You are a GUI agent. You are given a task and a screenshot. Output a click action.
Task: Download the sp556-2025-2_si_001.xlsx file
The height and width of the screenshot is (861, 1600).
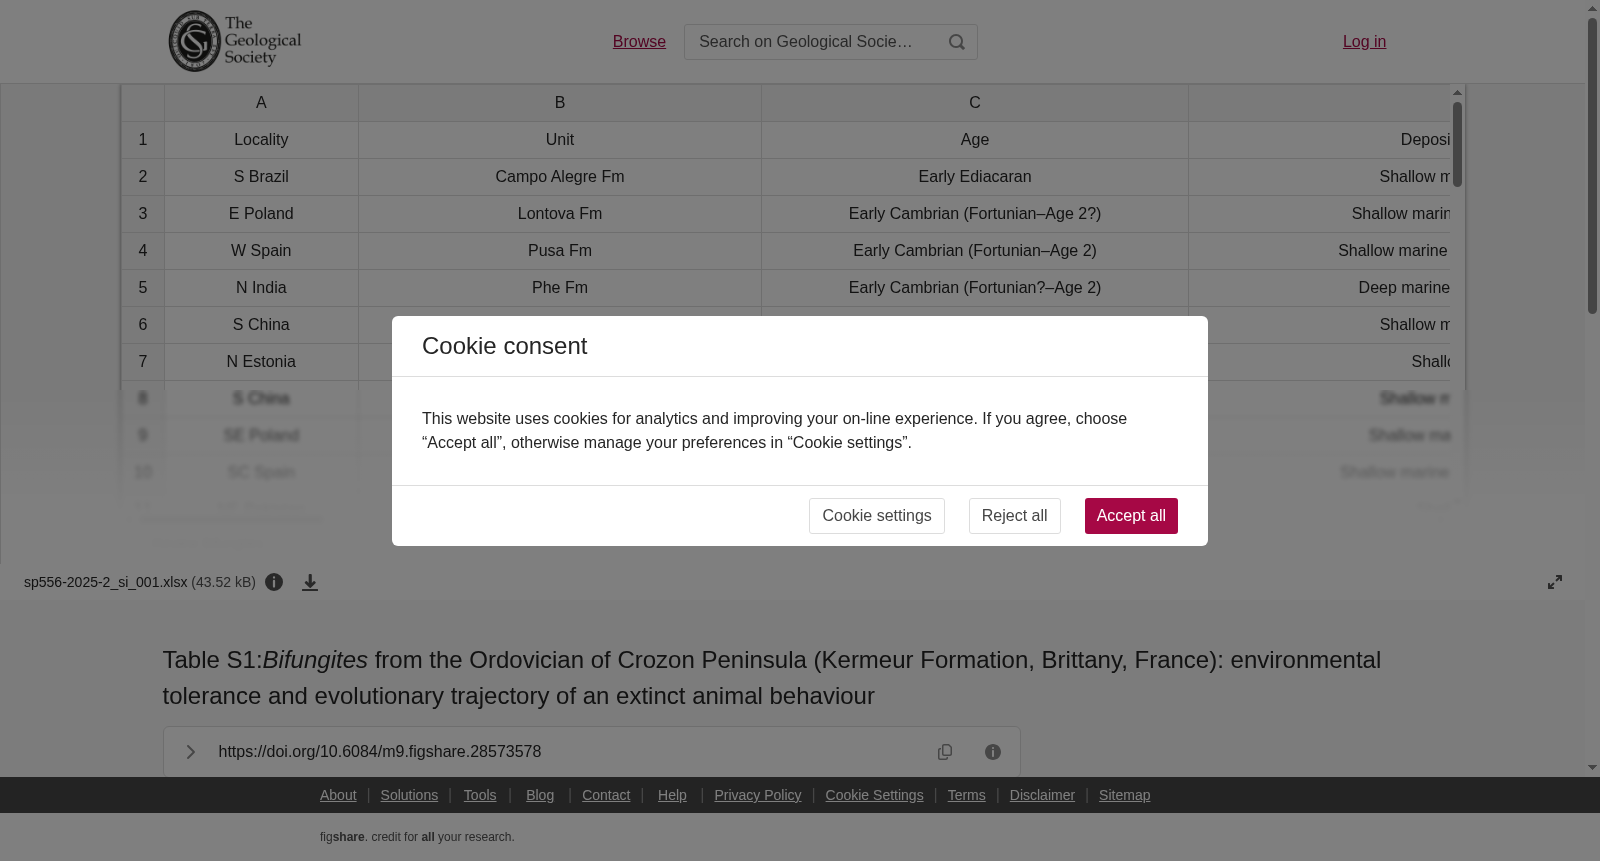(x=310, y=582)
